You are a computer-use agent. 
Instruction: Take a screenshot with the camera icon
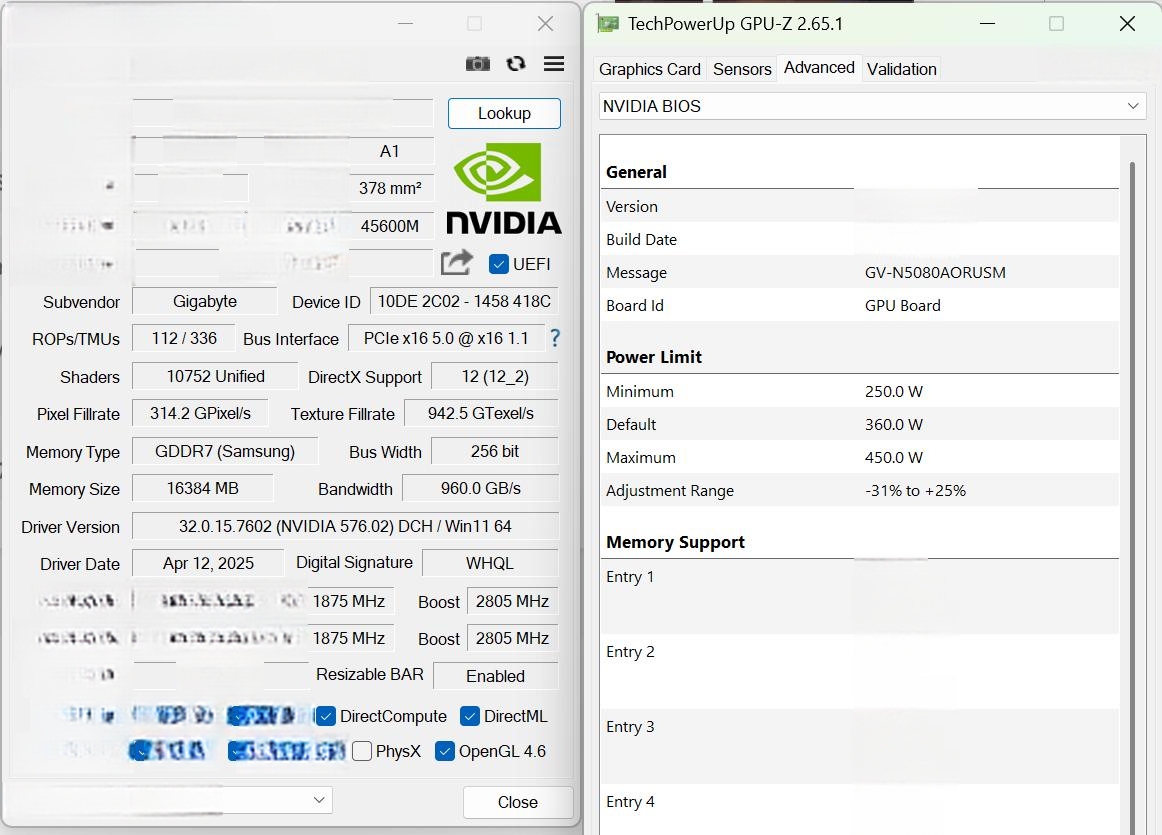pos(478,64)
